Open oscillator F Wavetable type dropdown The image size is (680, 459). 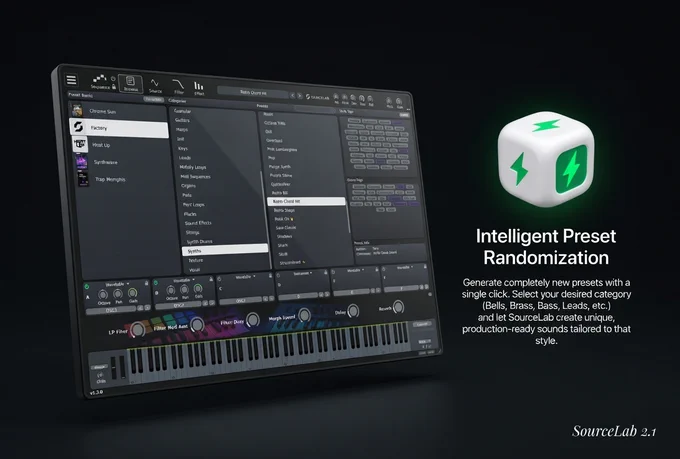[x=405, y=267]
